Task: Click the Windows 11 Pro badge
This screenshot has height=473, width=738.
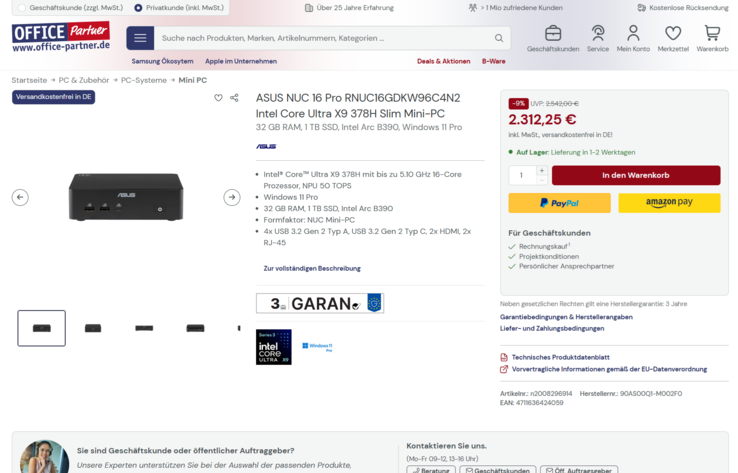Action: click(x=317, y=347)
